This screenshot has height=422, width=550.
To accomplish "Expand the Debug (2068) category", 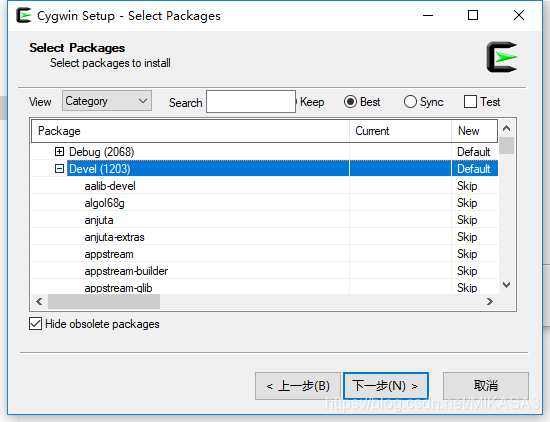I will point(59,152).
